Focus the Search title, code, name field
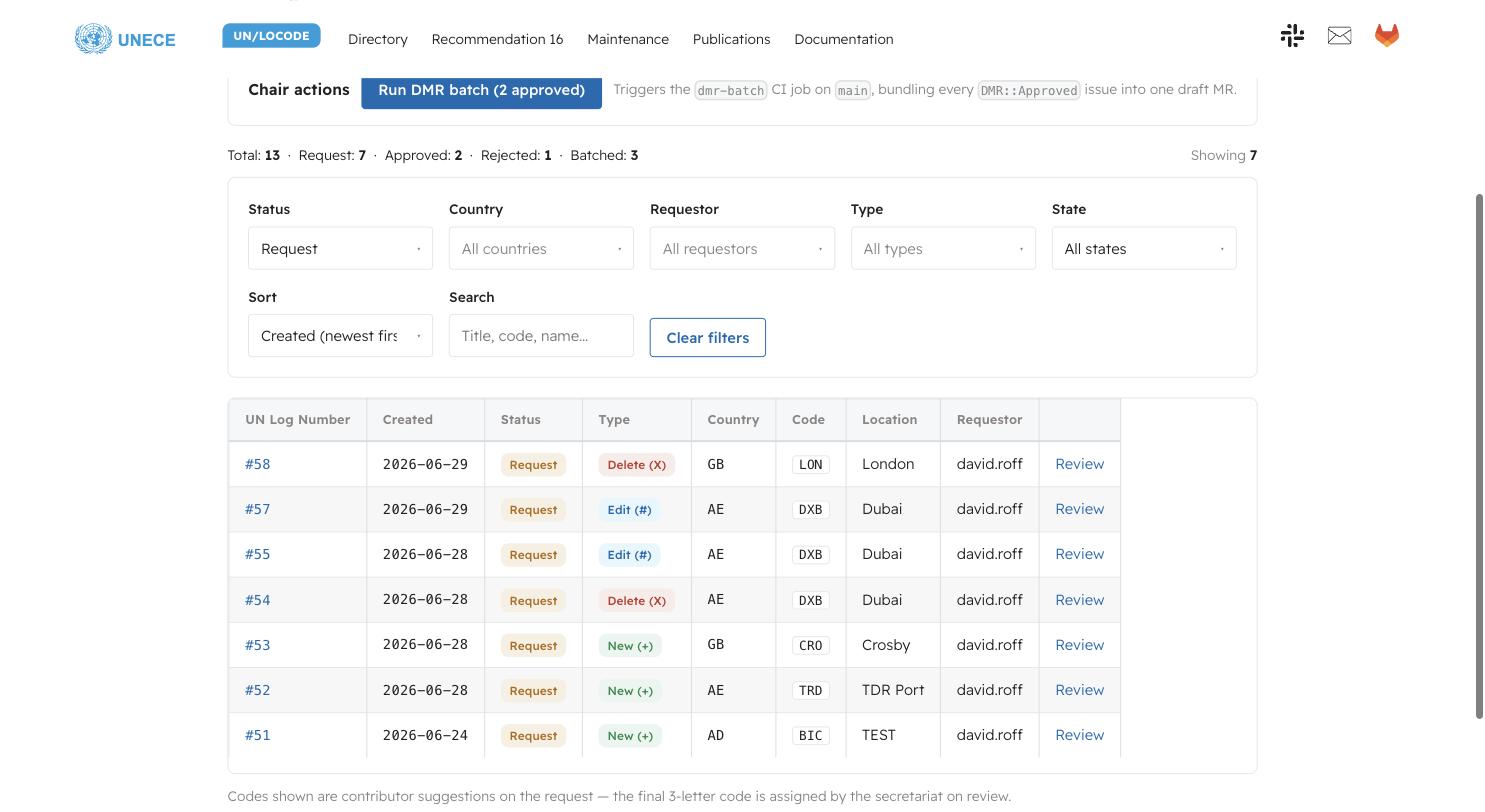 pyautogui.click(x=541, y=336)
